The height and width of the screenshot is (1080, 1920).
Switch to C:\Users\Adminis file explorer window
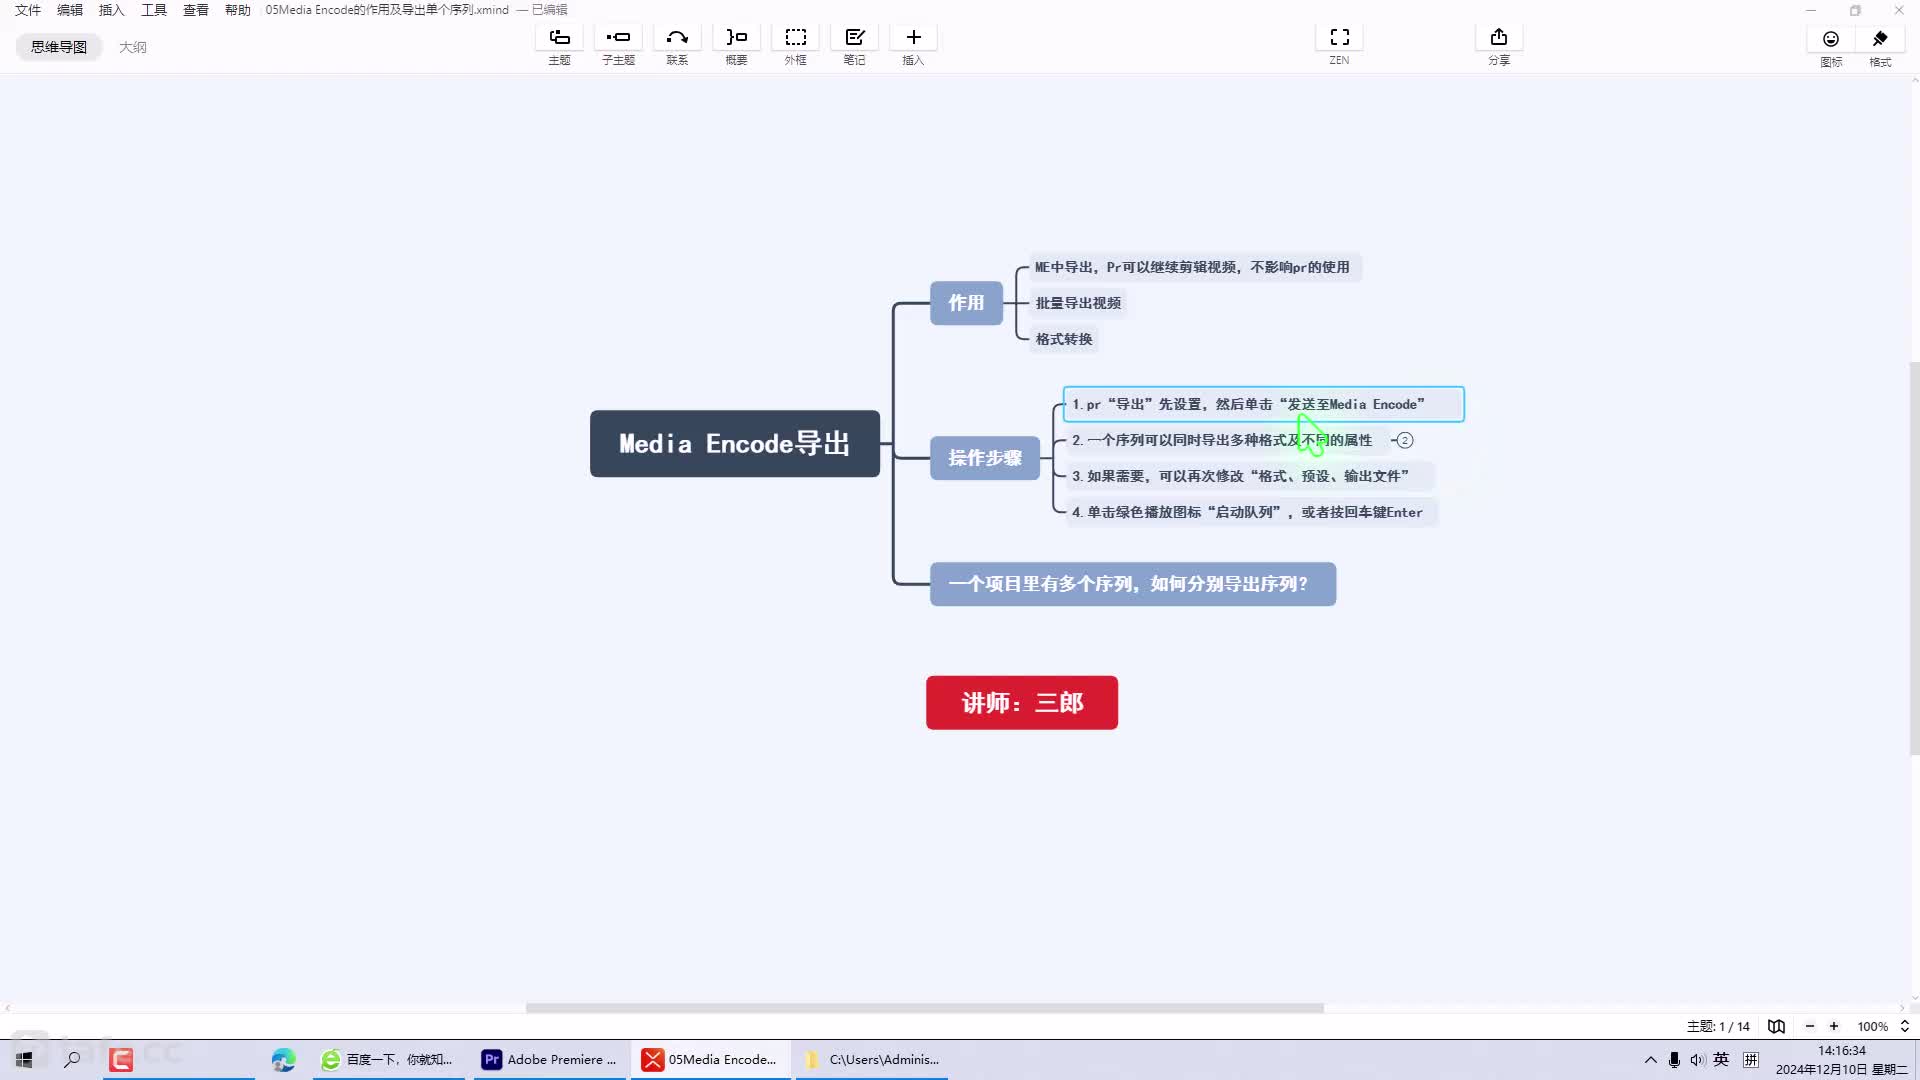tap(872, 1059)
